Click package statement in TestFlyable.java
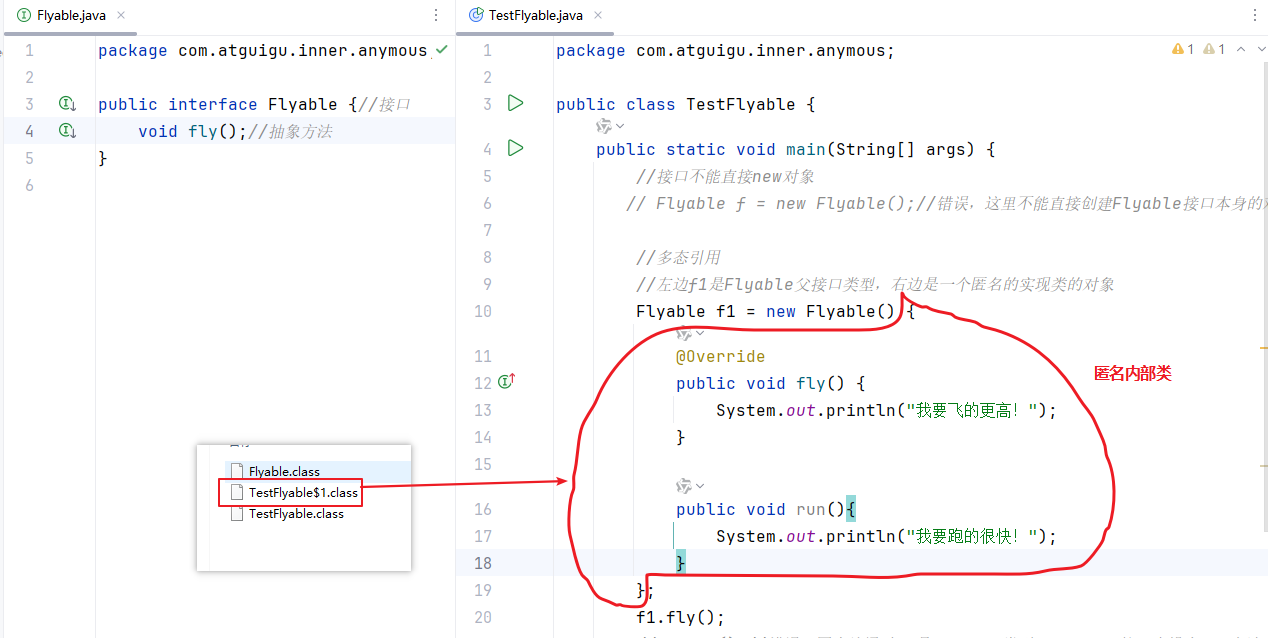The image size is (1268, 638). point(726,50)
